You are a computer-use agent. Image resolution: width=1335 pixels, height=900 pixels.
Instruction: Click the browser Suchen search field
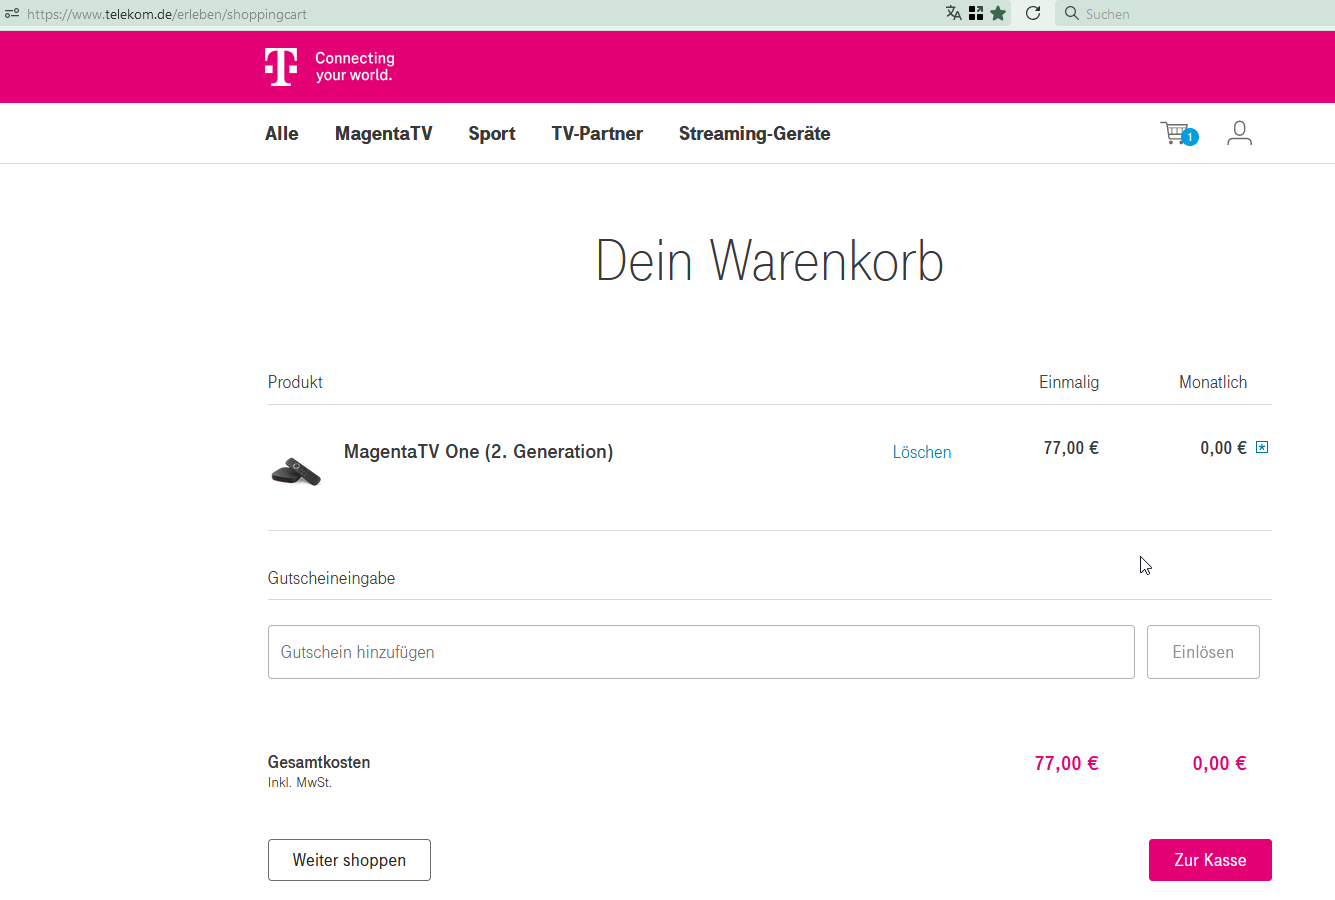1195,14
